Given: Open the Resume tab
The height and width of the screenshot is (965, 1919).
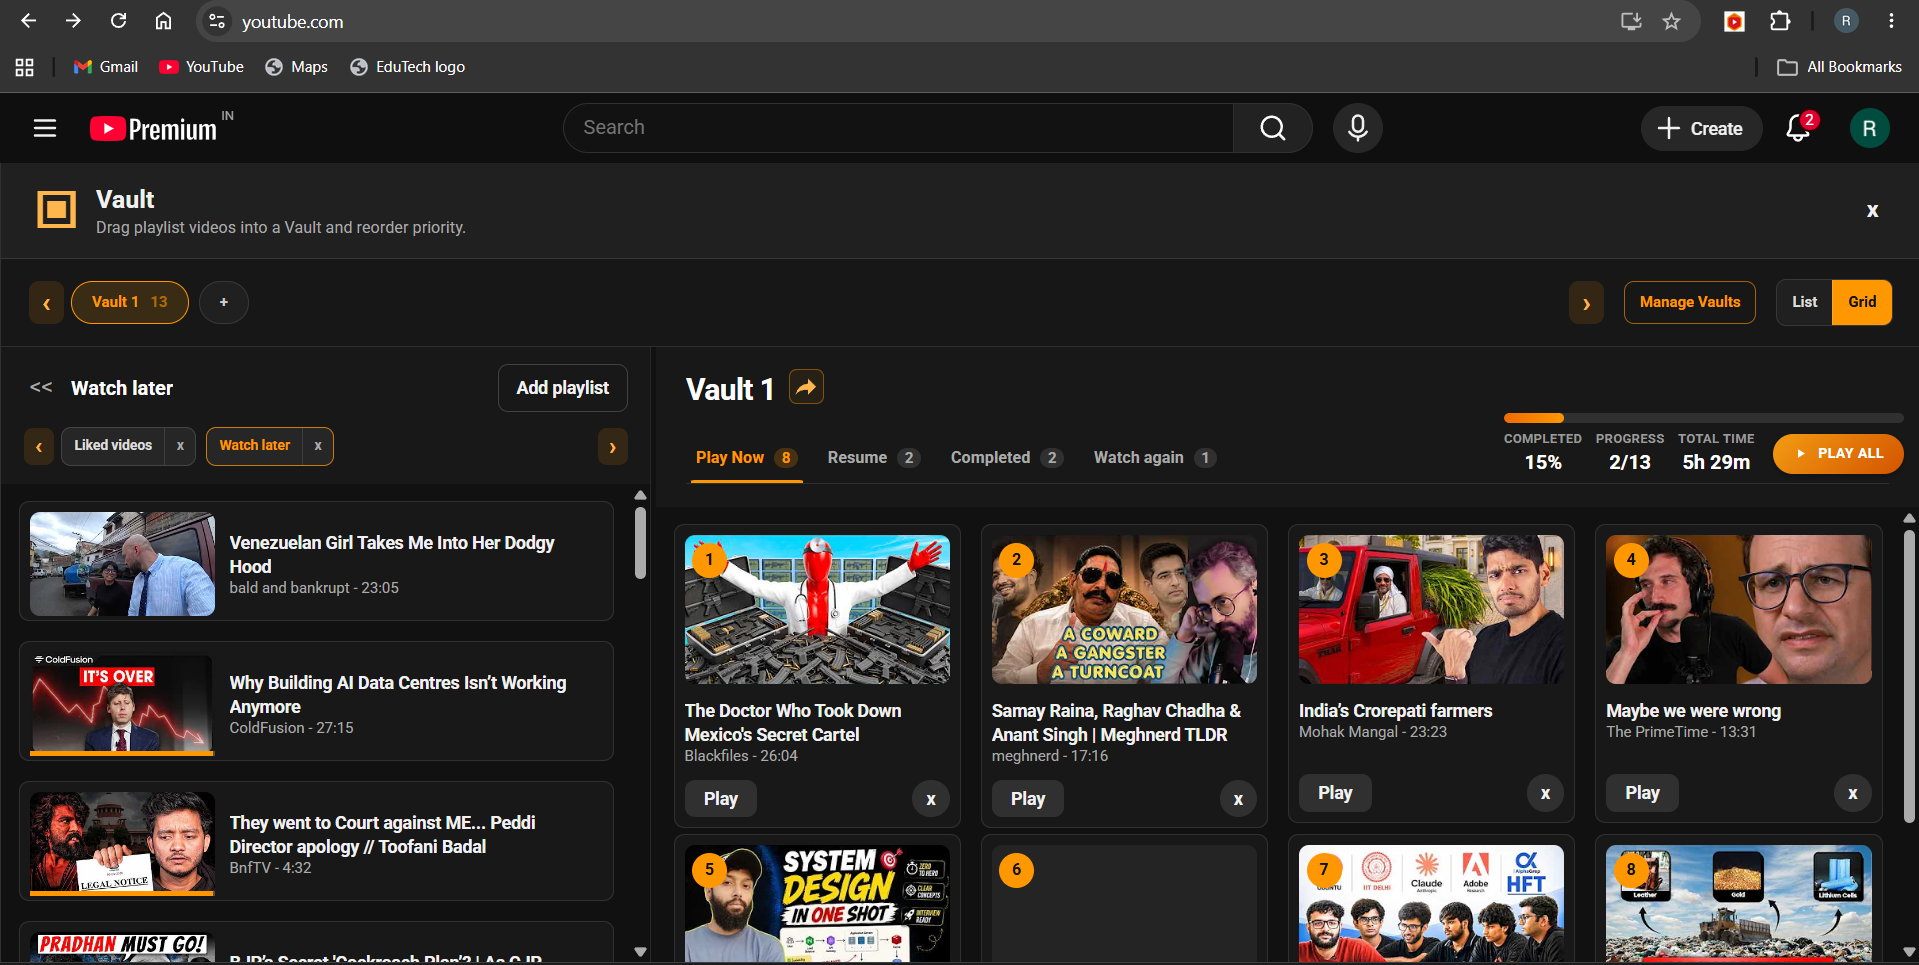Looking at the screenshot, I should coord(872,458).
